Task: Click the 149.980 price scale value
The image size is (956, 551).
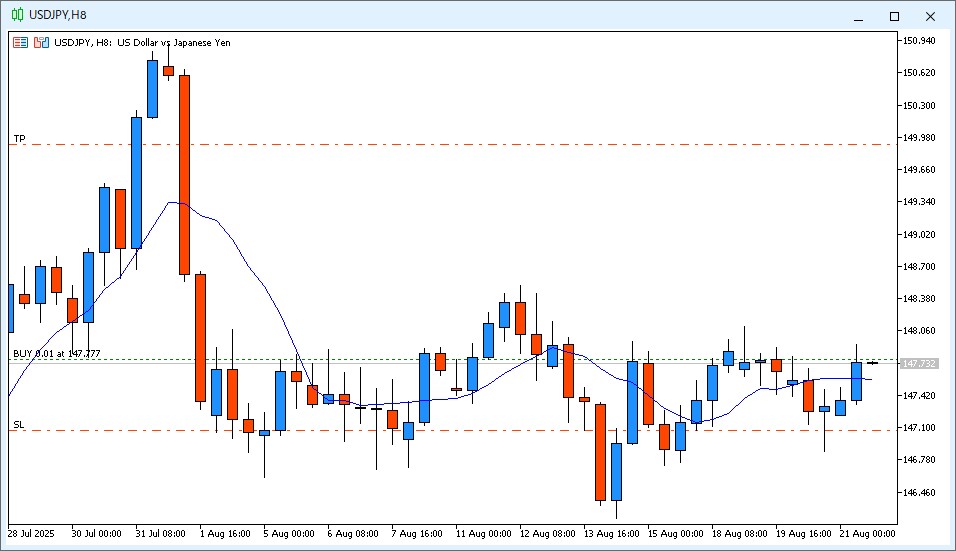Action: click(919, 138)
